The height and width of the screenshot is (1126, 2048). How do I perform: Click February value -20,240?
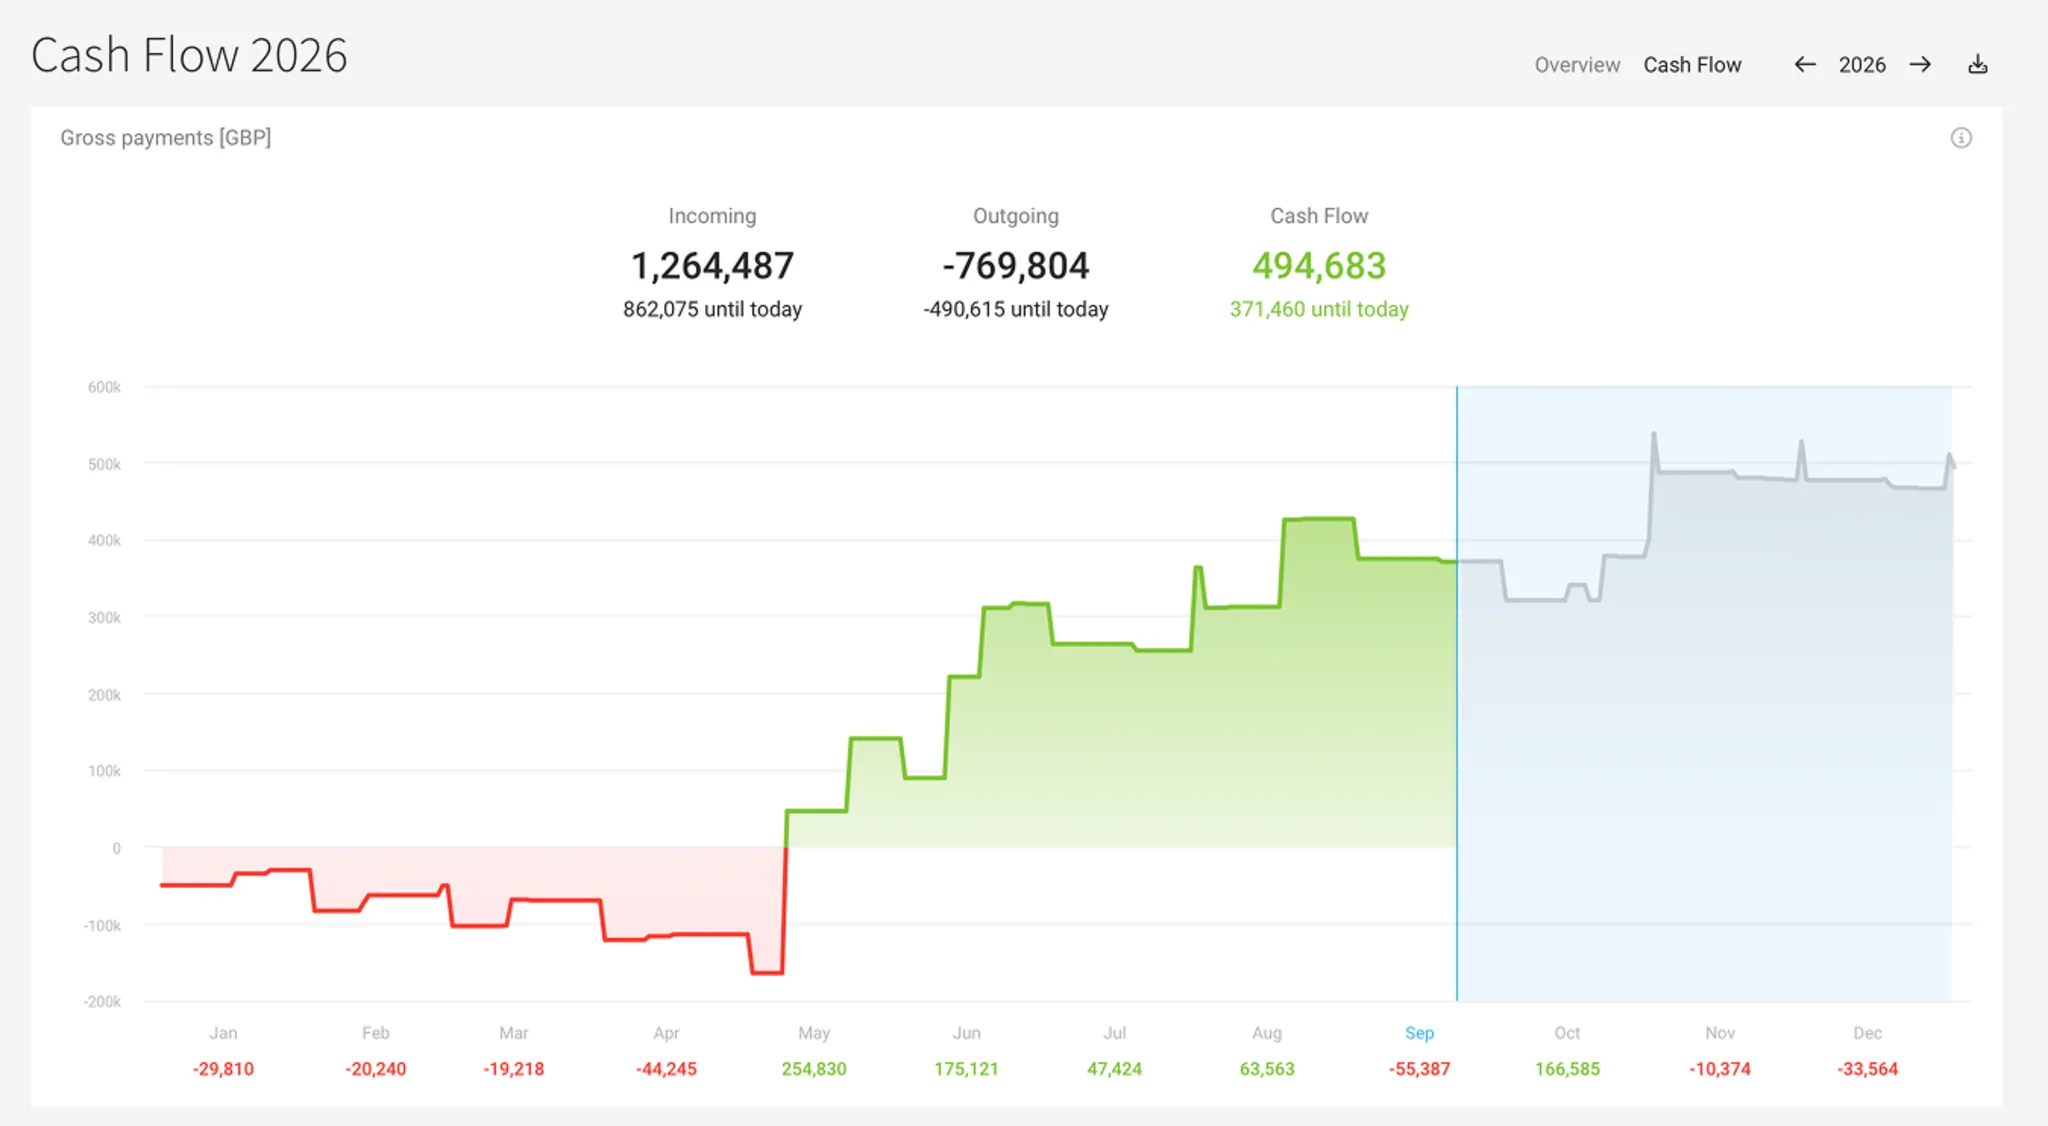pyautogui.click(x=376, y=1069)
